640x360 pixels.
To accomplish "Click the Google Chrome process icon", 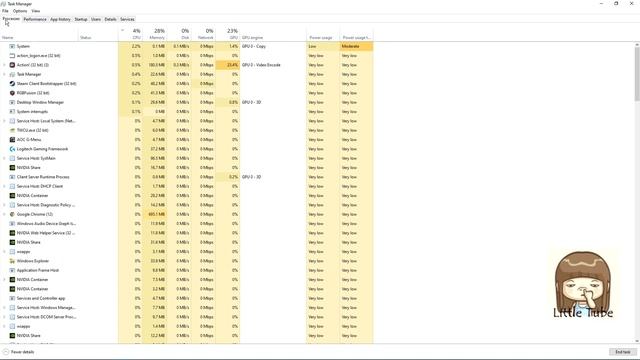I will click(12, 214).
